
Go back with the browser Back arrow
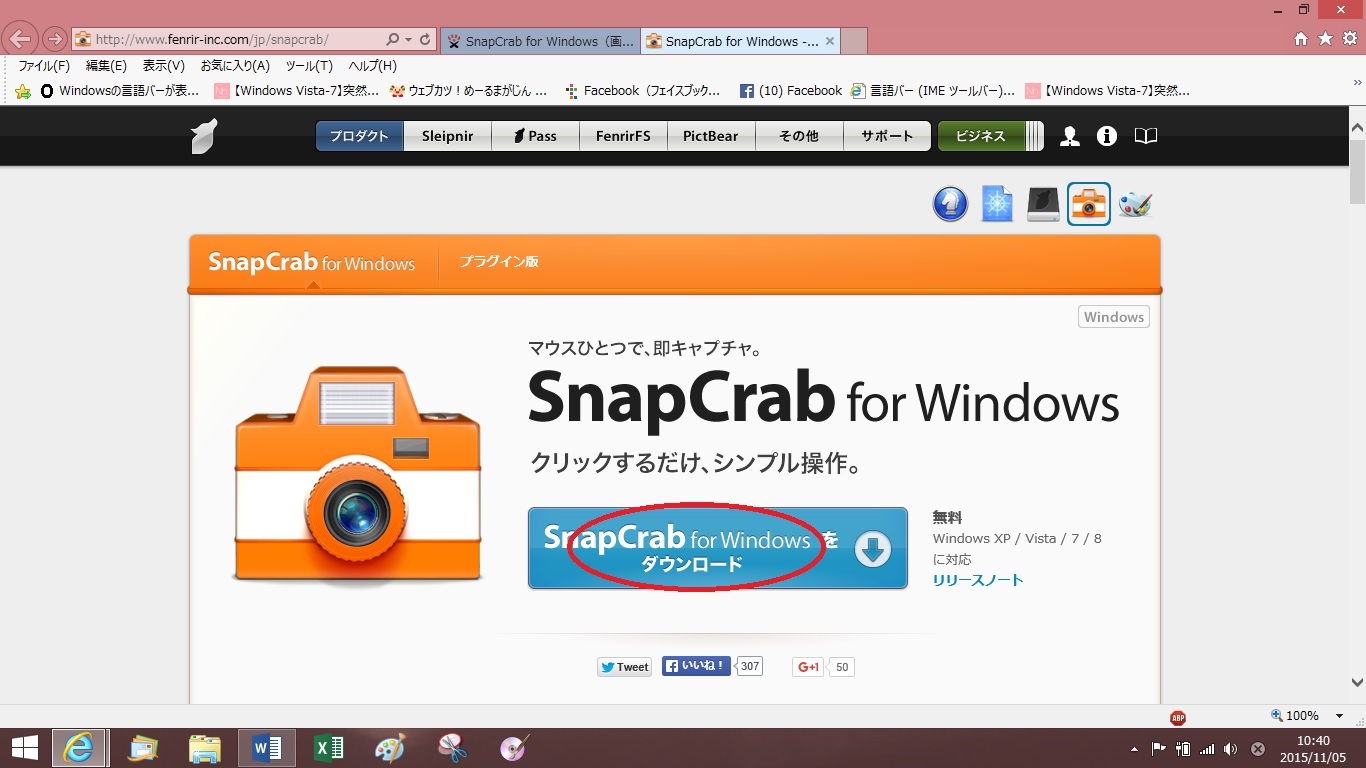point(21,39)
